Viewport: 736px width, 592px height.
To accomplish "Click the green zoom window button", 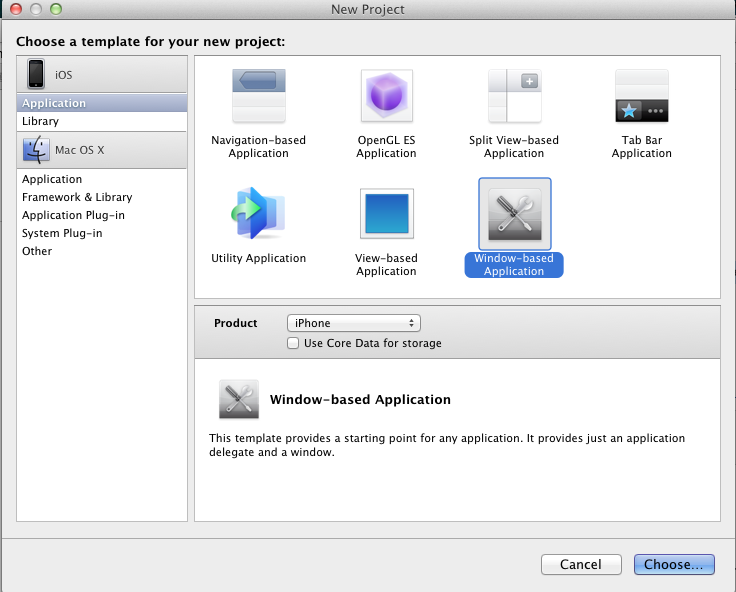I will (56, 9).
